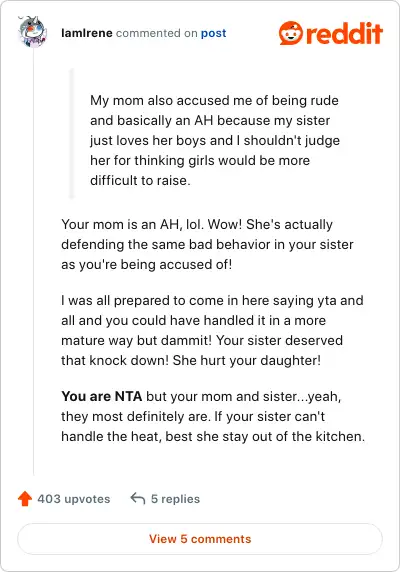Image resolution: width=400 pixels, height=572 pixels.
Task: Open the IamIrene username profile
Action: coord(87,33)
